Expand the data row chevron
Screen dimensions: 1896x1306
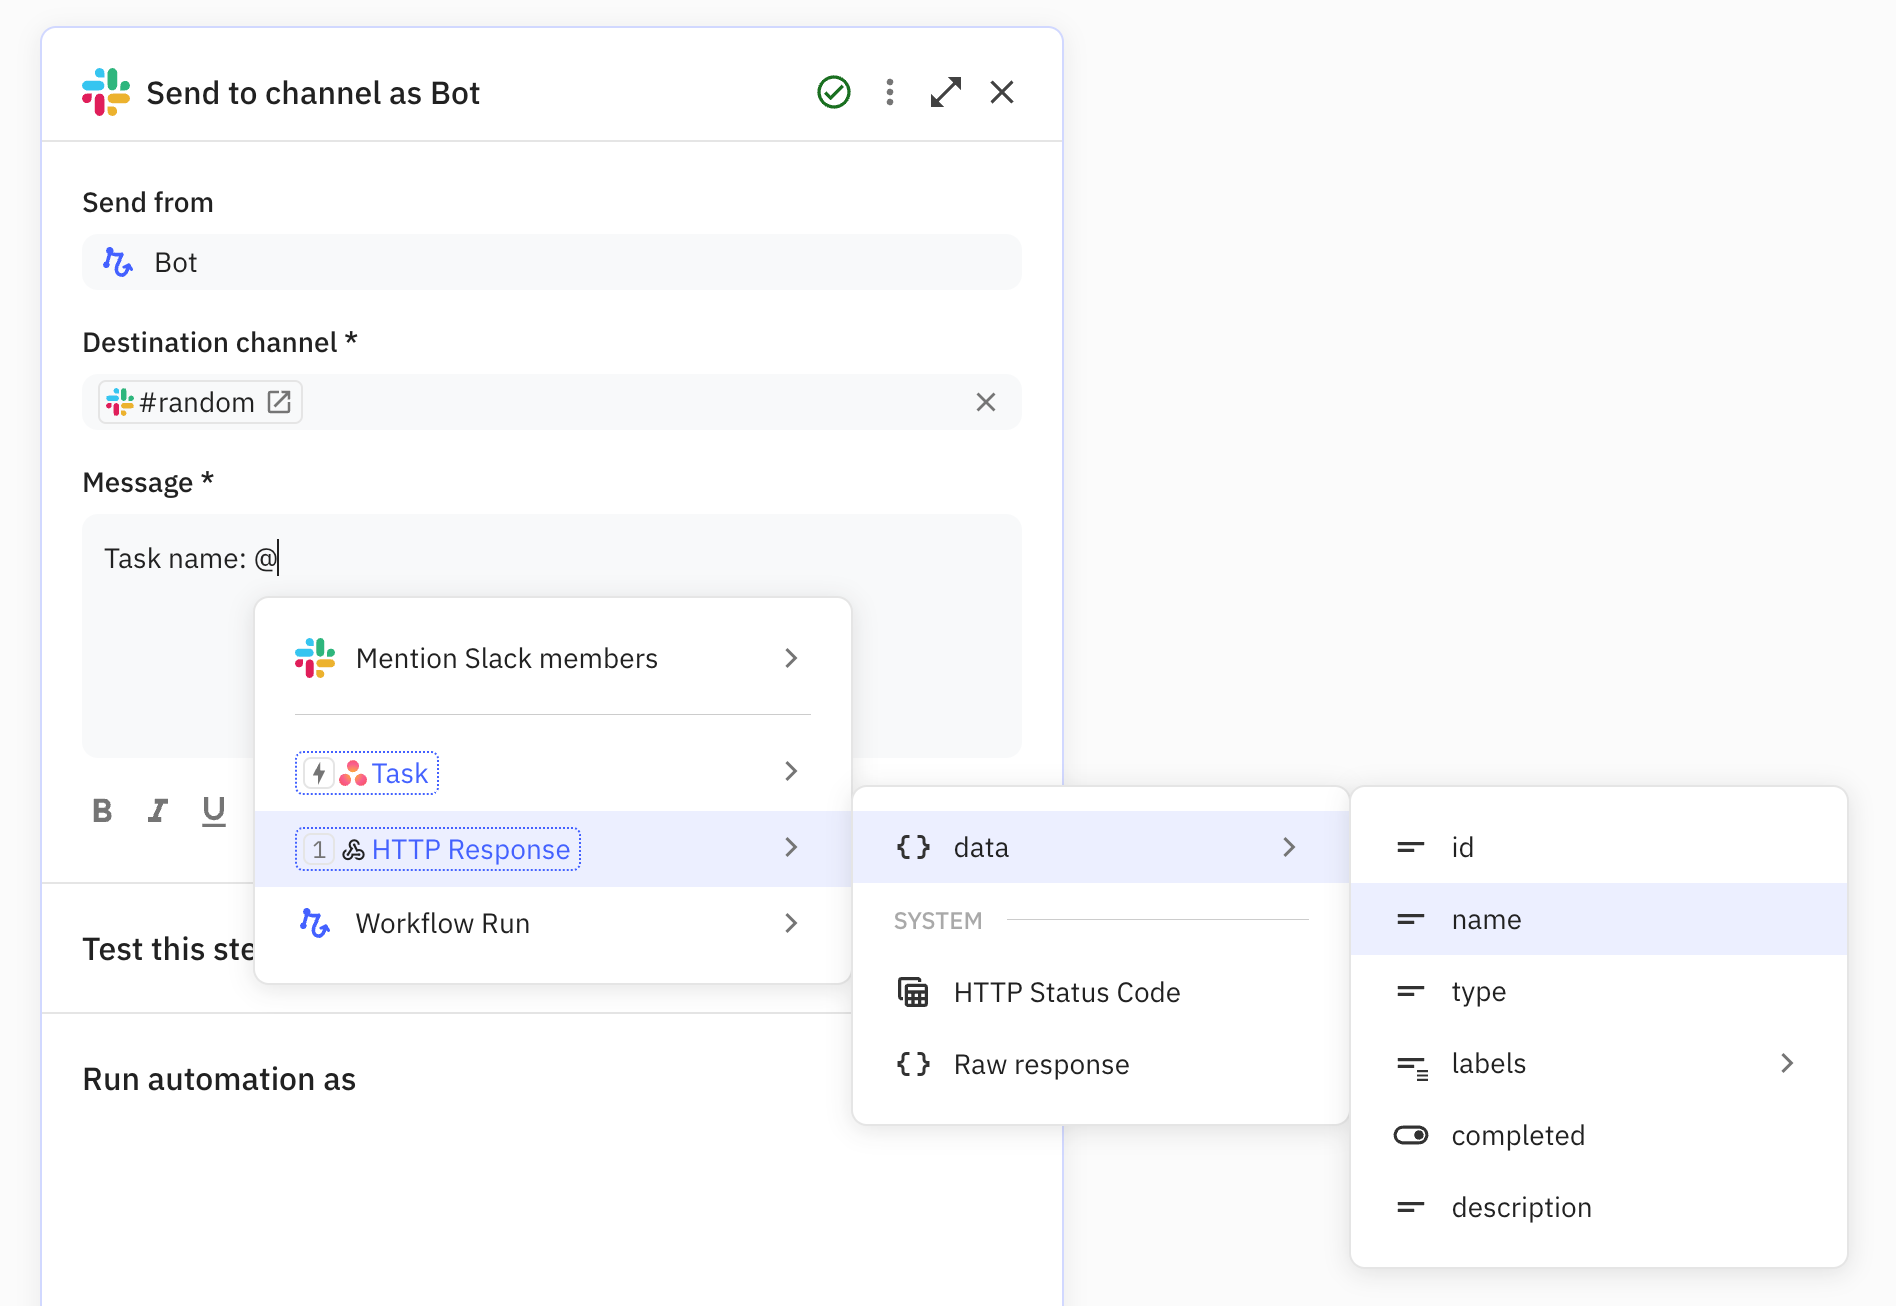point(1289,847)
